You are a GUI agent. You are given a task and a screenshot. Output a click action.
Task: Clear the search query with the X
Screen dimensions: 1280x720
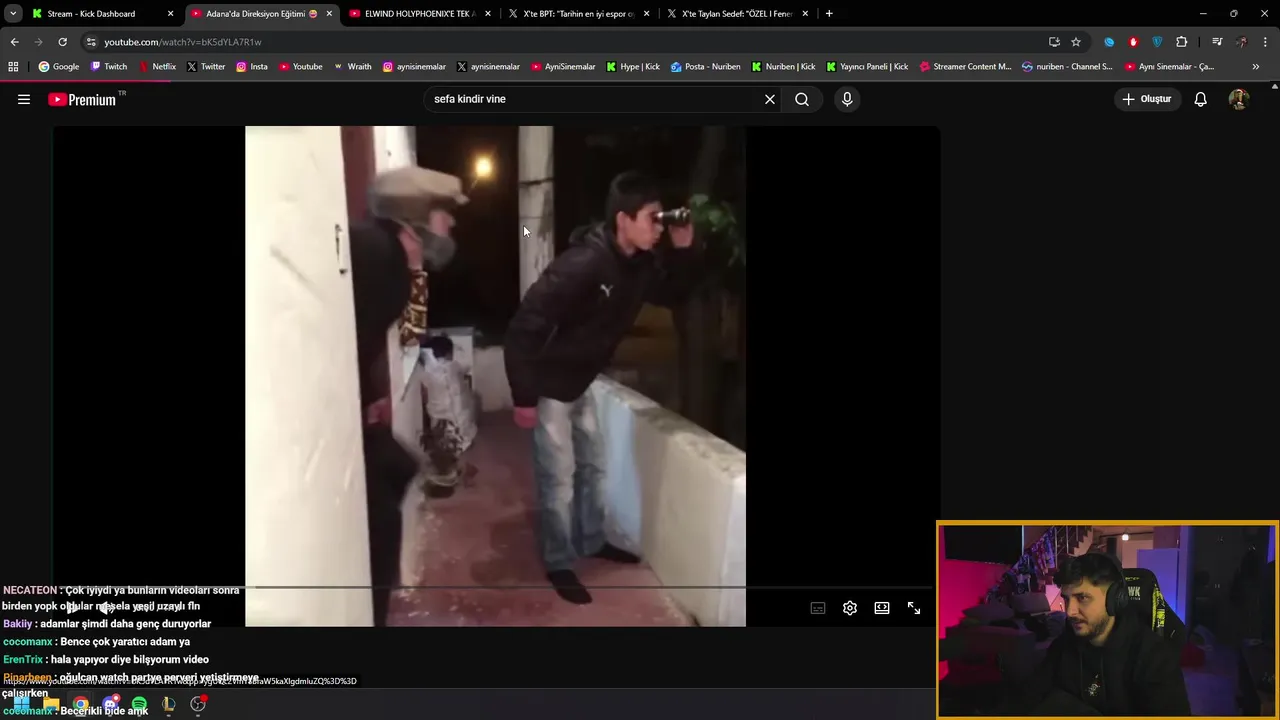point(770,99)
